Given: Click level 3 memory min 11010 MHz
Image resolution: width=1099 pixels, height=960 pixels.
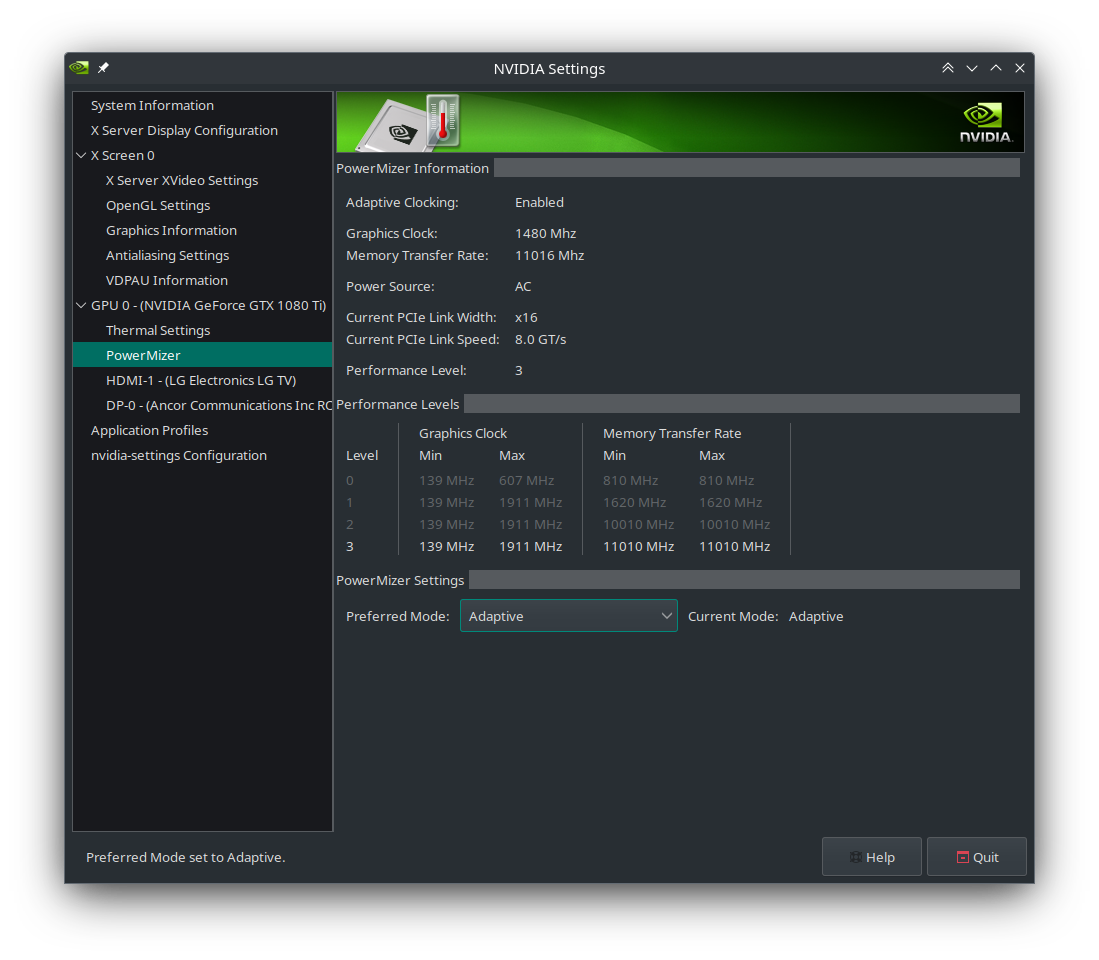Looking at the screenshot, I should 639,547.
